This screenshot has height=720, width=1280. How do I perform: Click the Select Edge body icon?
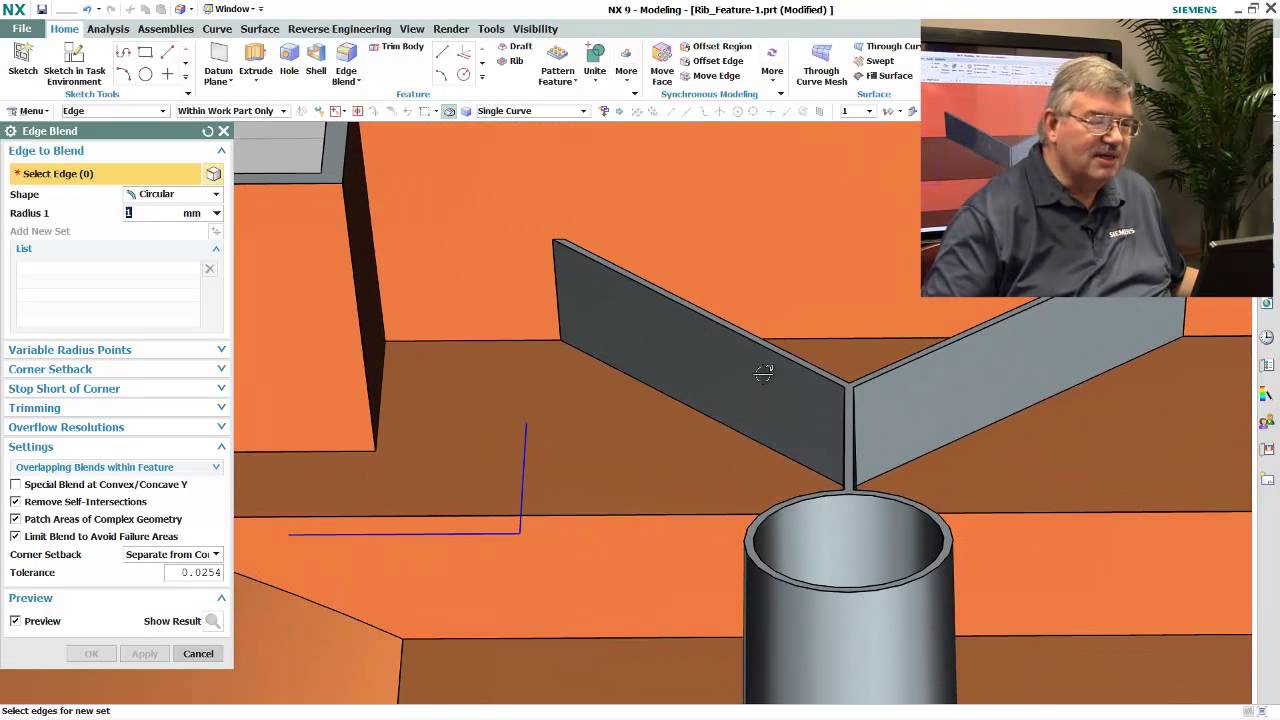point(213,173)
